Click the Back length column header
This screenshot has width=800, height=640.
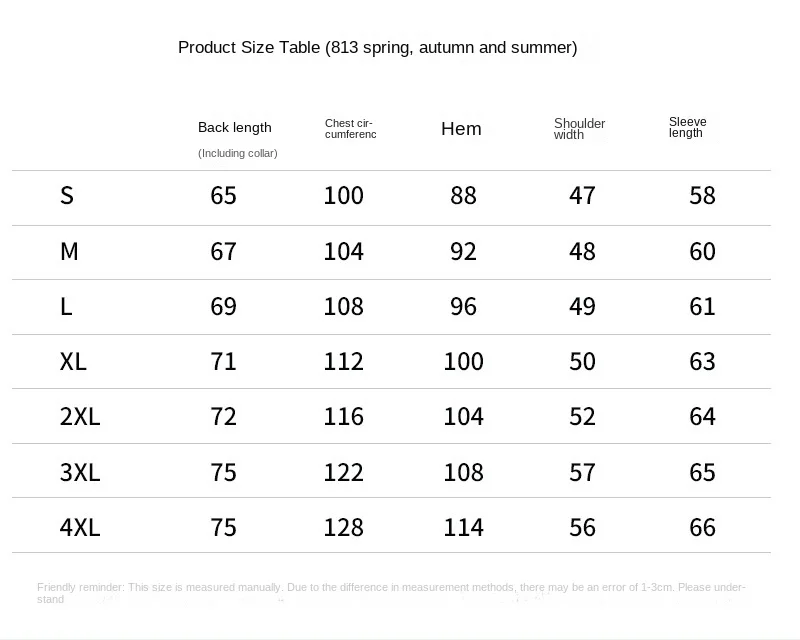tap(234, 127)
